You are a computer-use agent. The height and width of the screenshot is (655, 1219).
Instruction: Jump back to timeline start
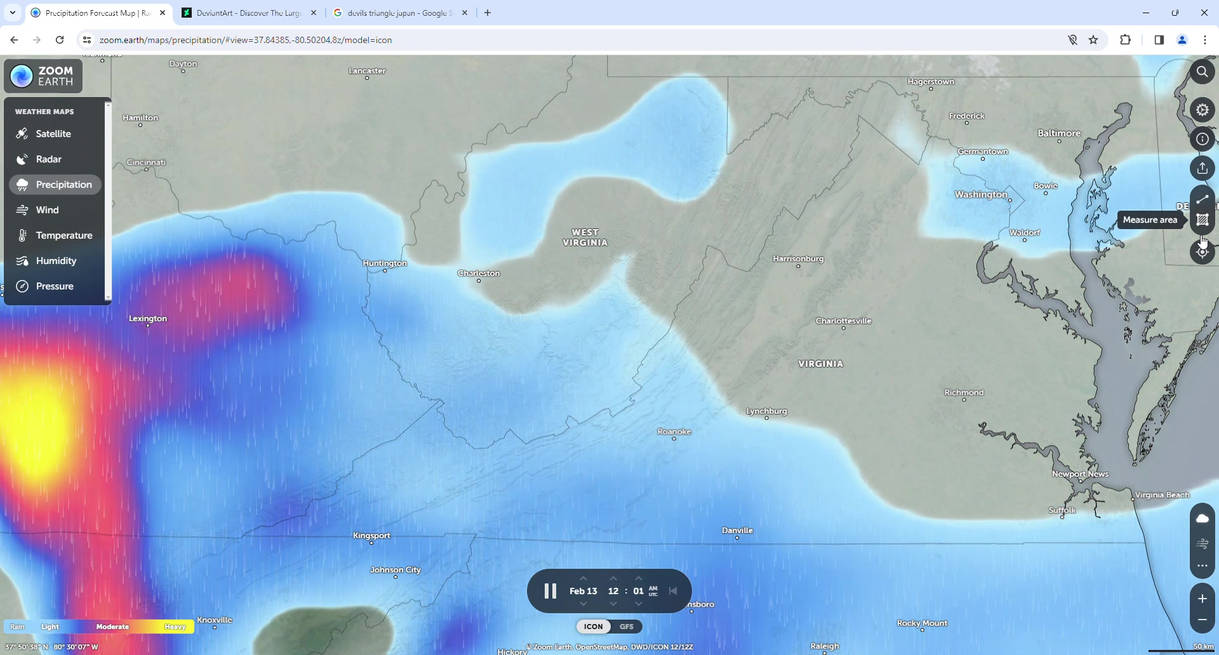pos(674,590)
